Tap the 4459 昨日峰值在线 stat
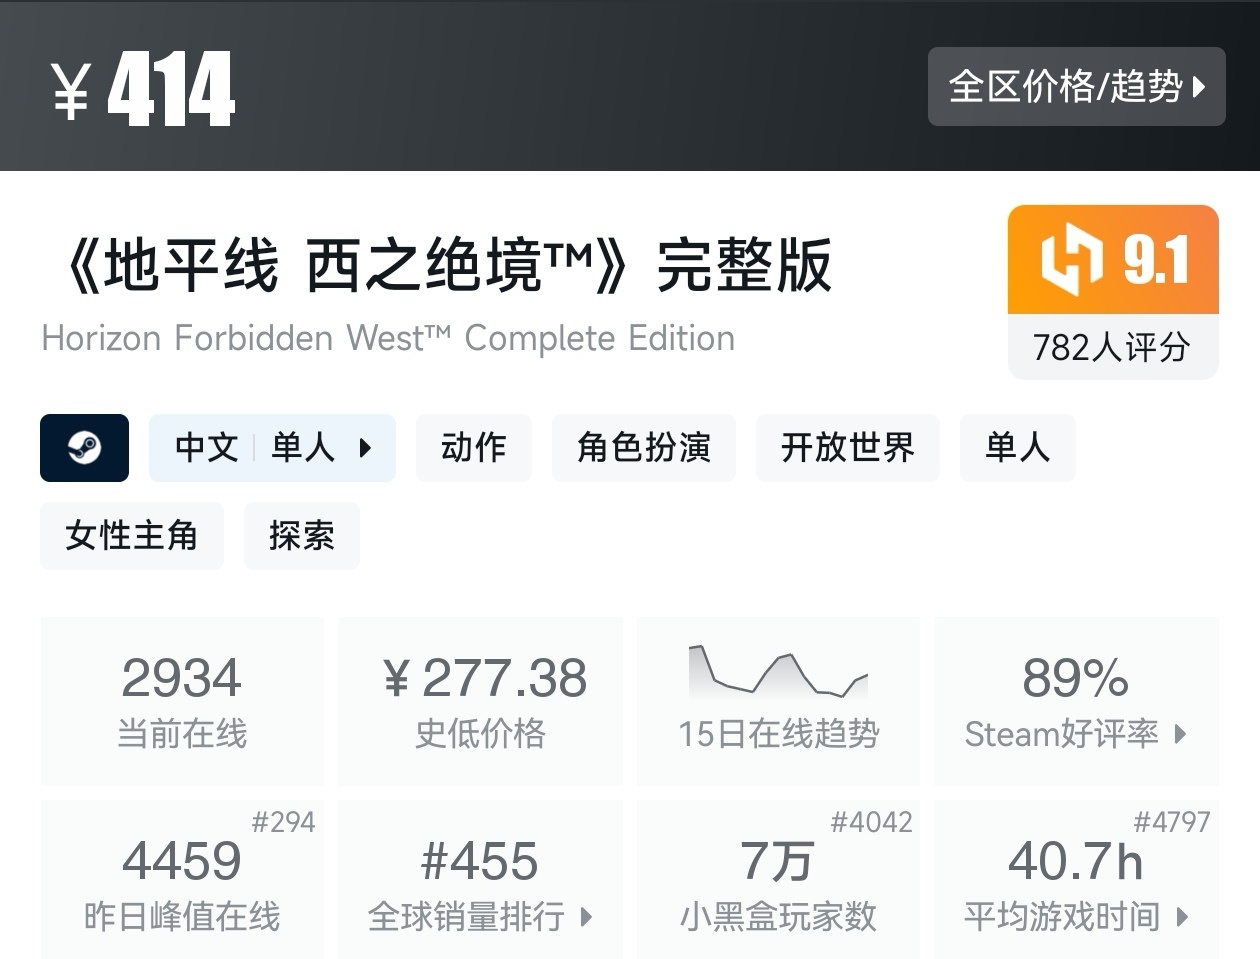1260x959 pixels. pyautogui.click(x=182, y=880)
